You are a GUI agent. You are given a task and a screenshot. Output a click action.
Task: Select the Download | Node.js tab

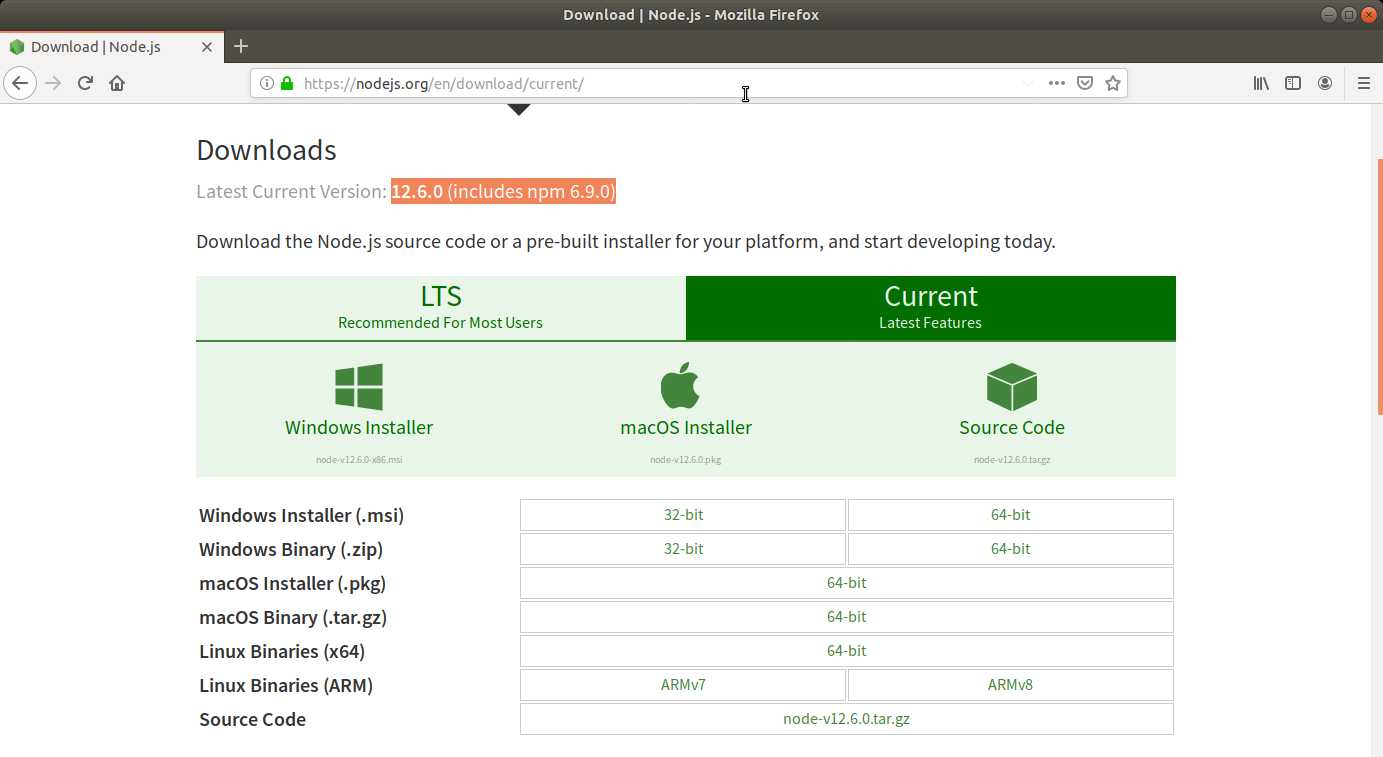(x=112, y=47)
